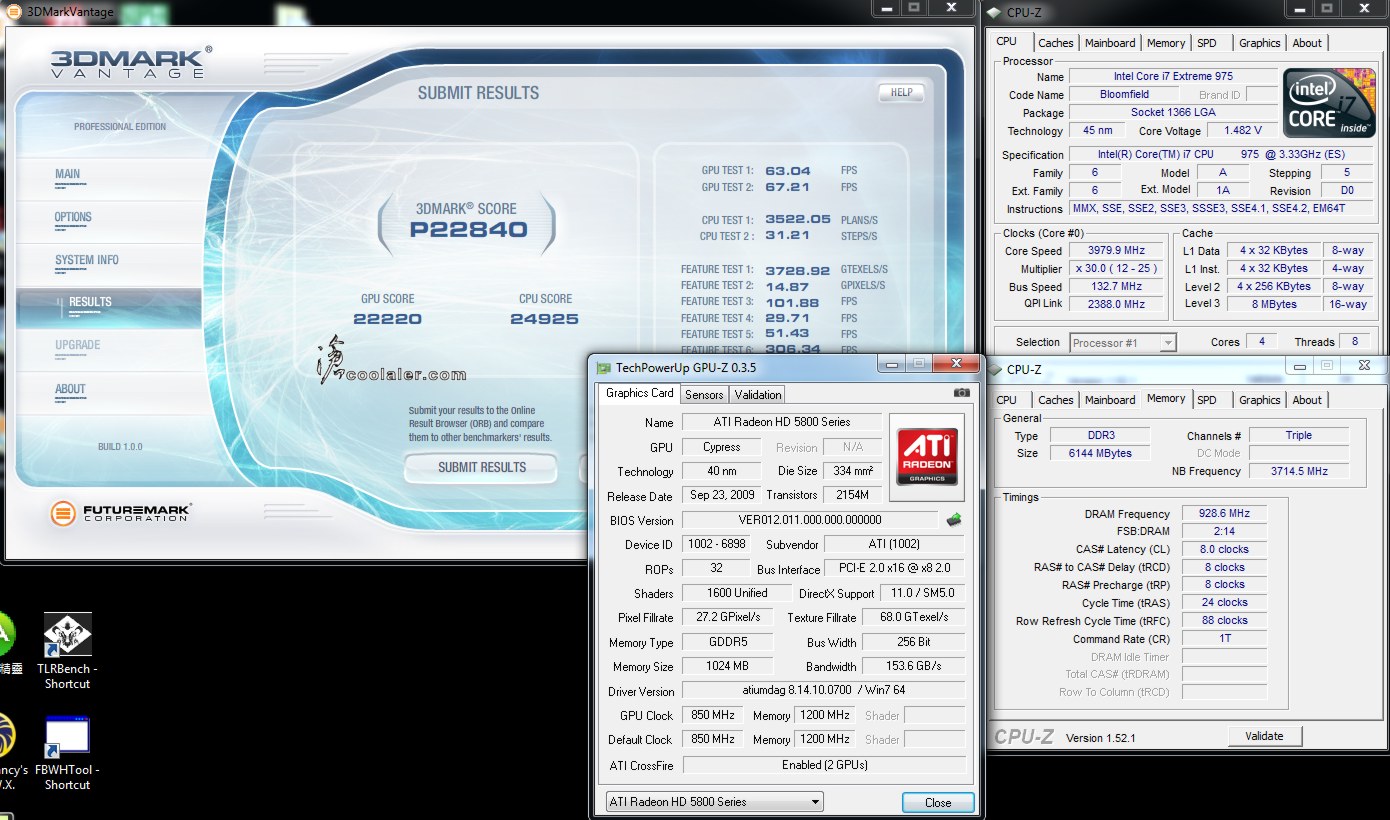Switch to the Validation tab in GPU-Z

coord(757,395)
